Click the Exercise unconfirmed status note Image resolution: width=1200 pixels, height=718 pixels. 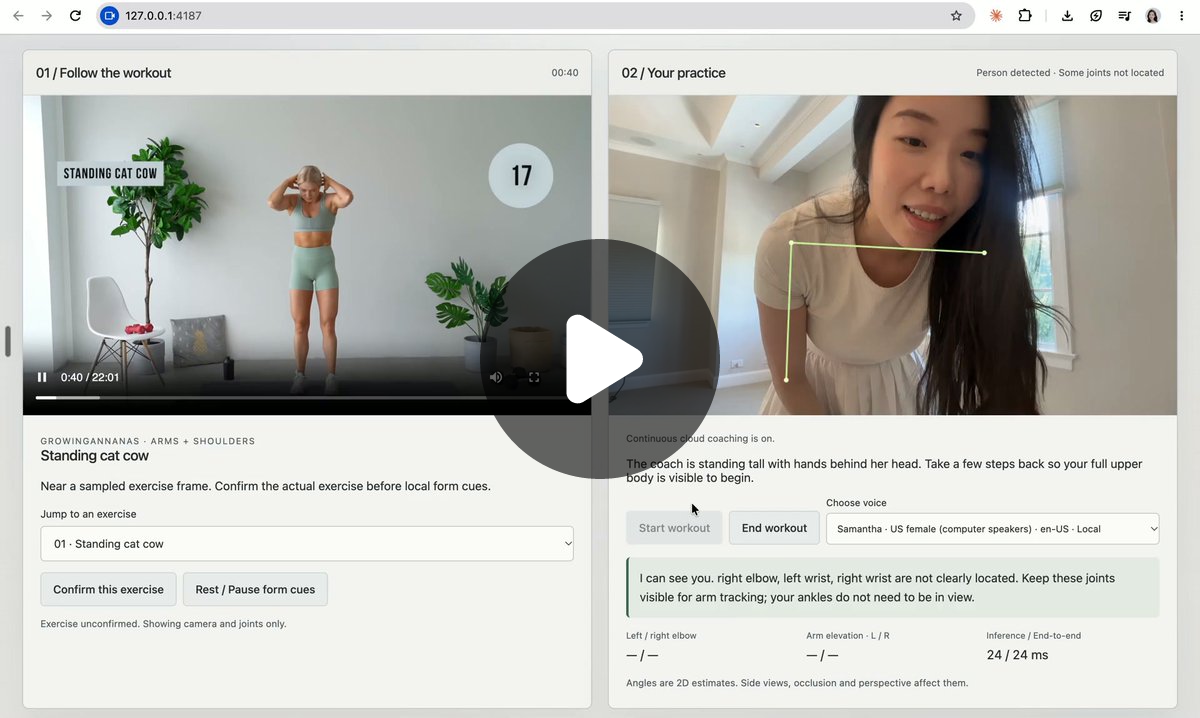point(163,624)
